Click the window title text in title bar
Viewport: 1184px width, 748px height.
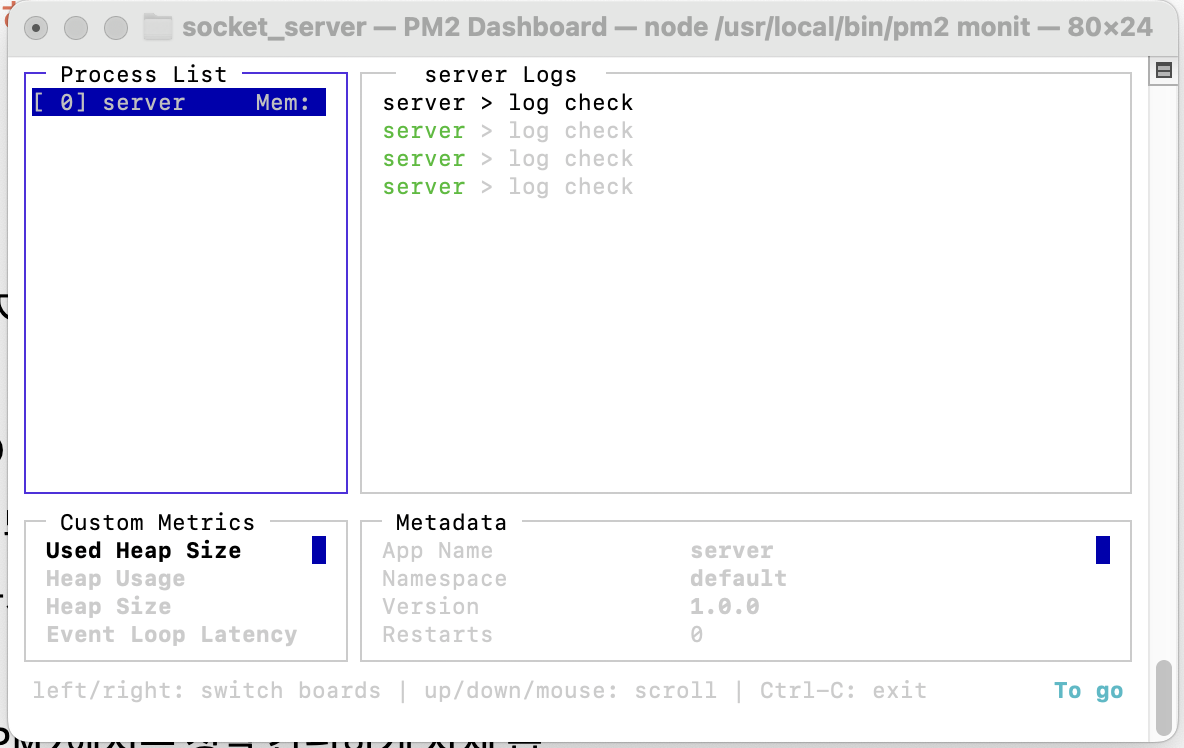tap(668, 27)
